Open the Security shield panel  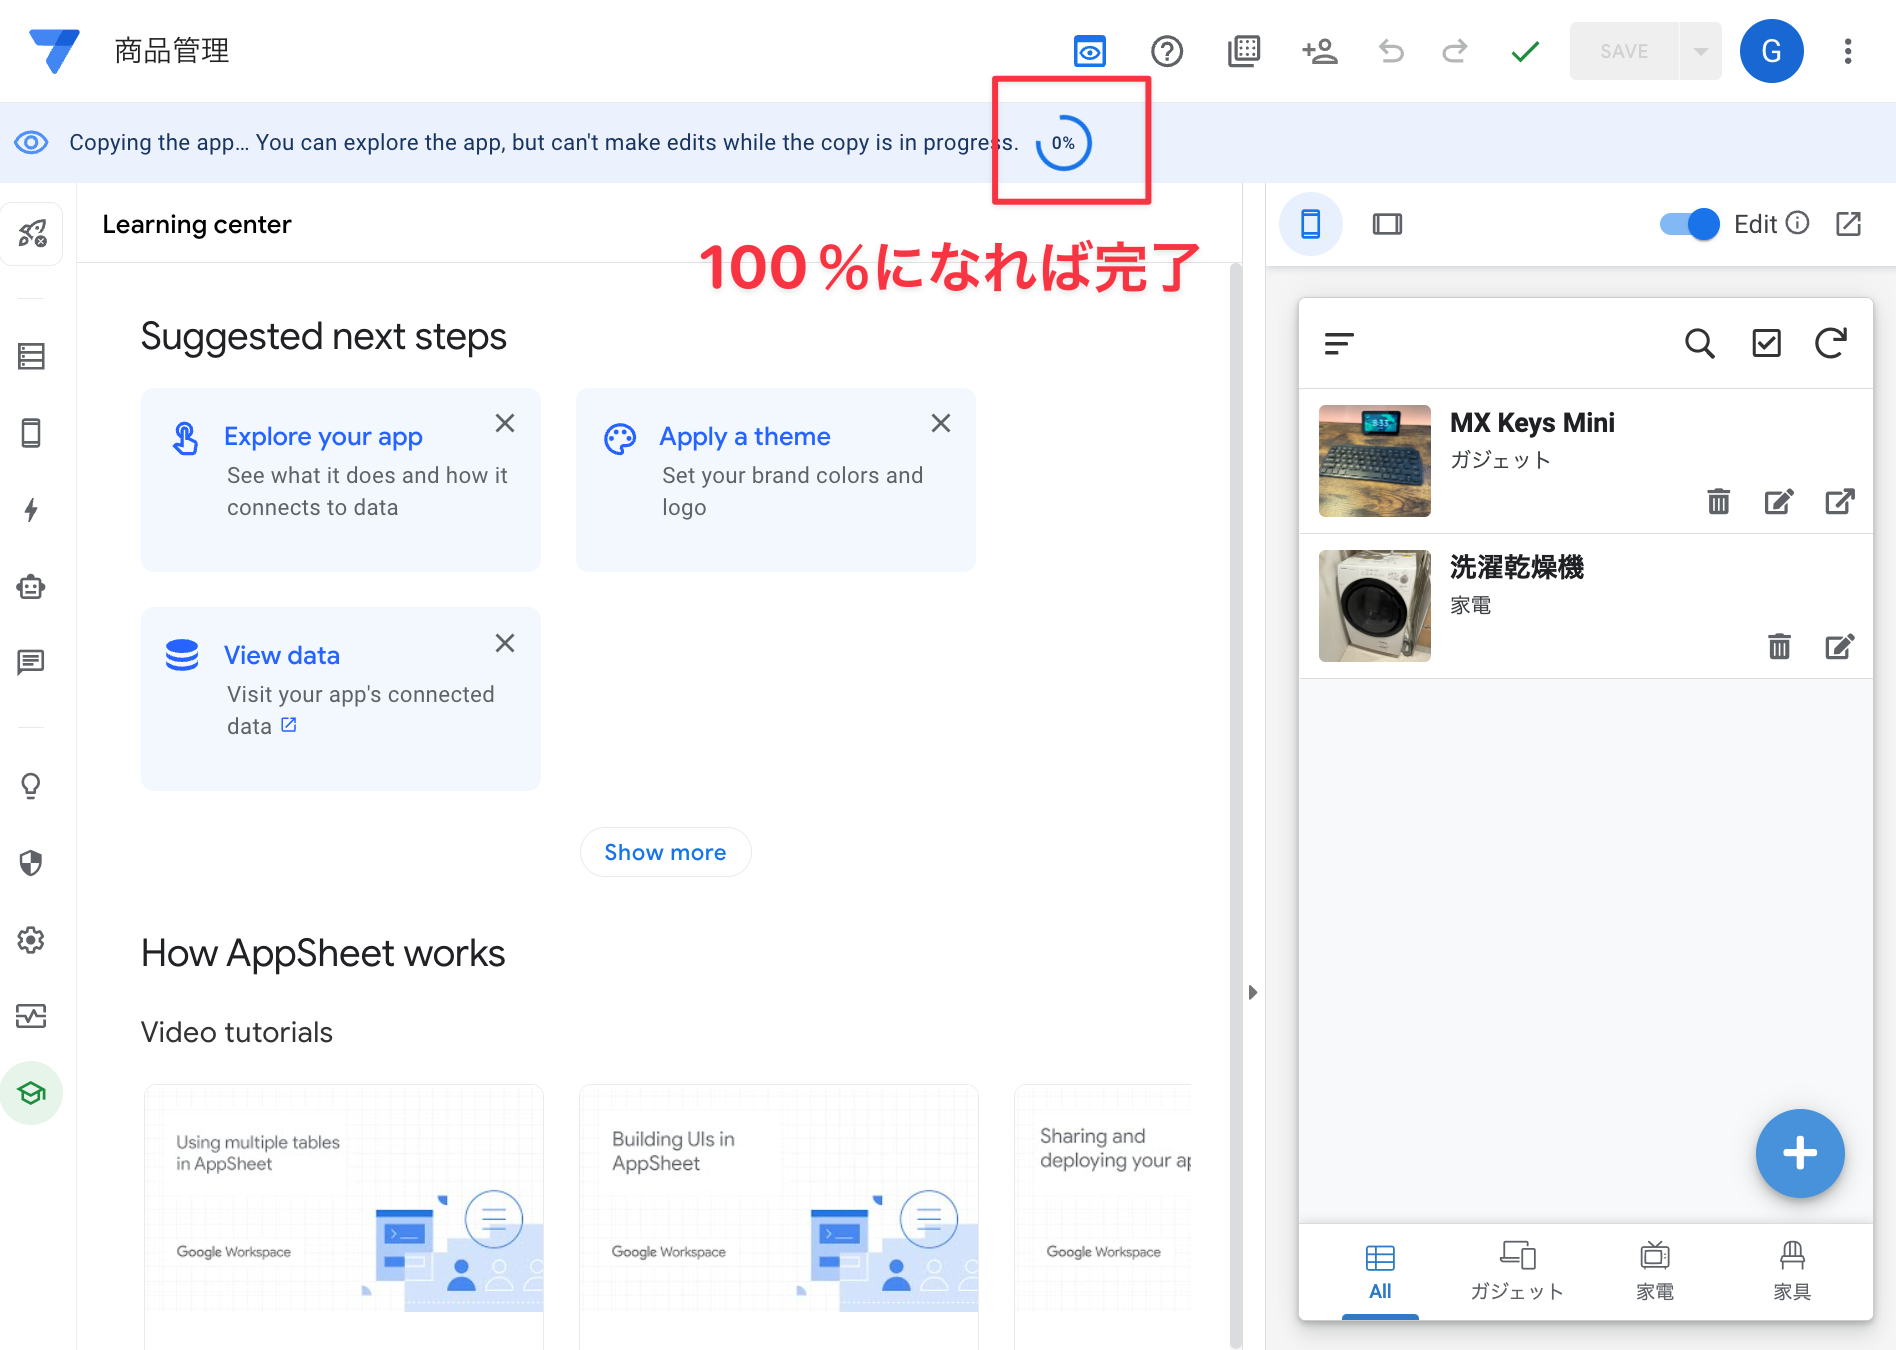tap(32, 863)
